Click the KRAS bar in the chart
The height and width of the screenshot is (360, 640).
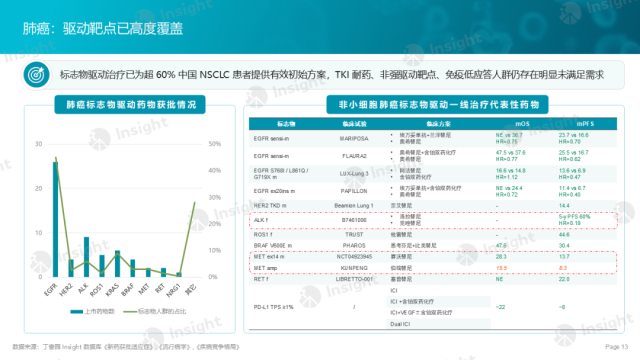click(118, 264)
